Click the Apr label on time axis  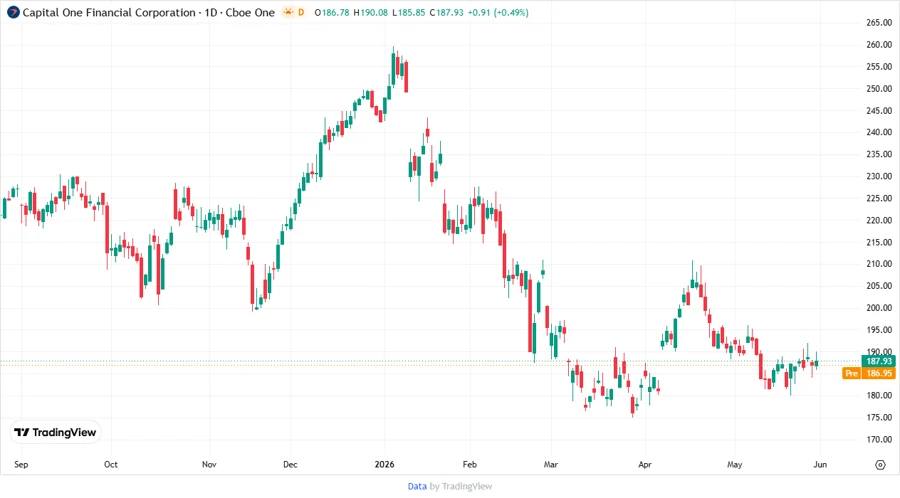pos(645,464)
